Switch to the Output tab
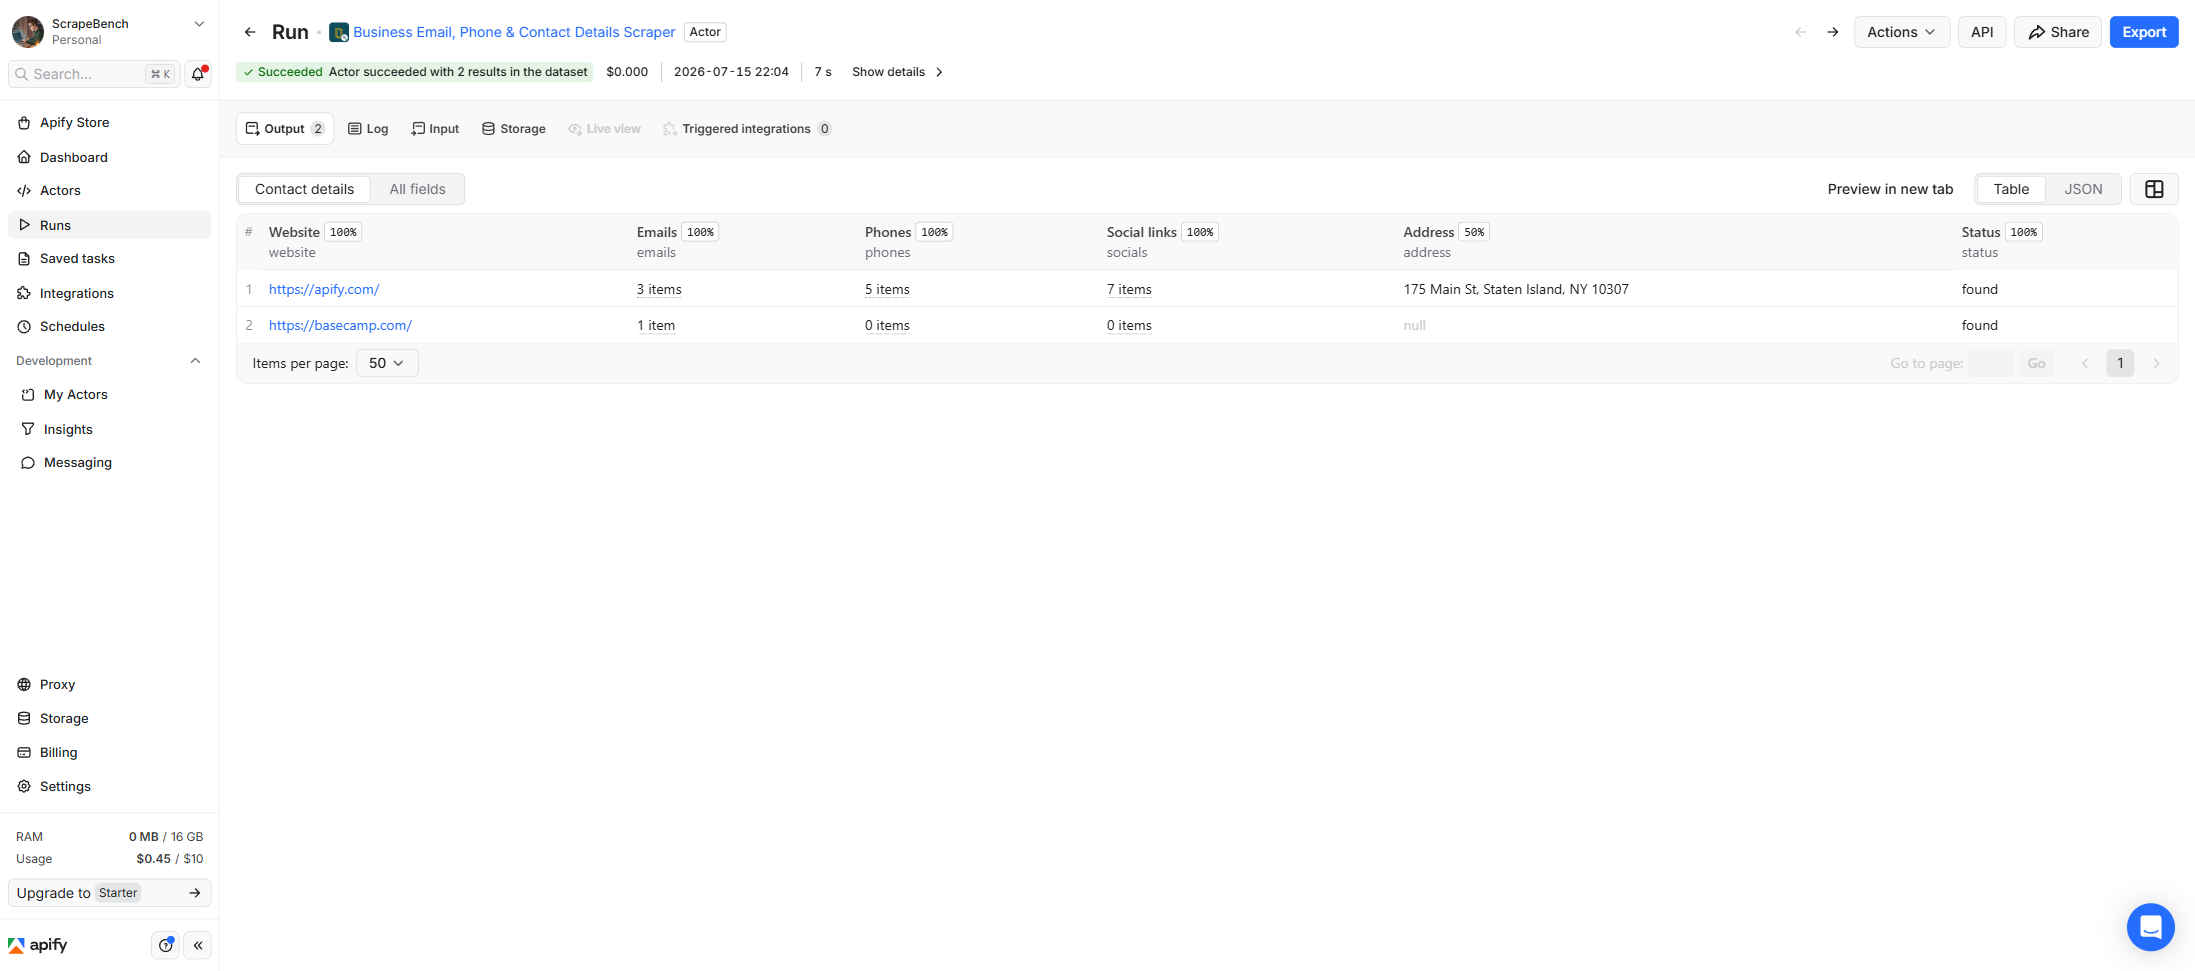Screen dimensions: 2195x971 coord(285,129)
